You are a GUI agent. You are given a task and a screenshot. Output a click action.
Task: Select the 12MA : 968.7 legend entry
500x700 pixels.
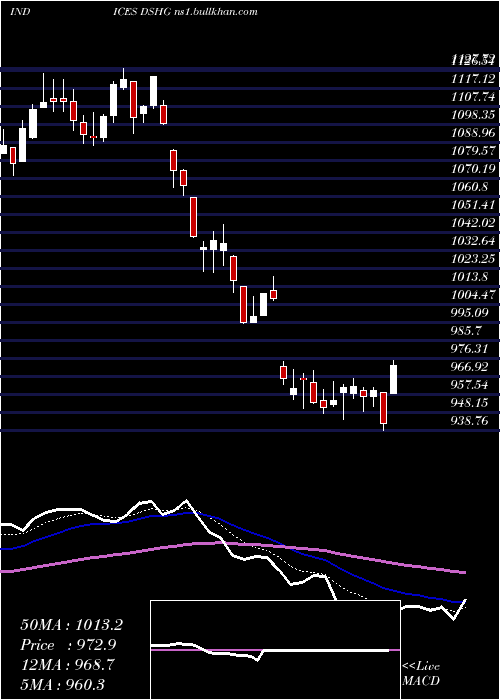tap(67, 665)
